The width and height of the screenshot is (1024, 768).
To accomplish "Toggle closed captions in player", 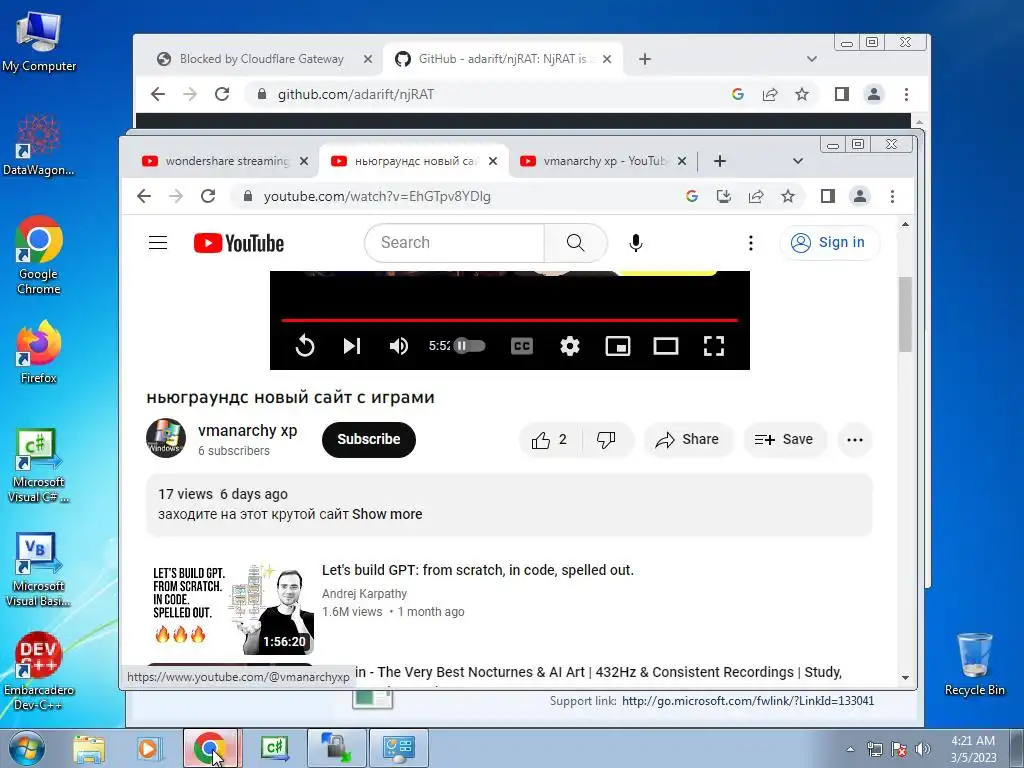I will pos(522,345).
